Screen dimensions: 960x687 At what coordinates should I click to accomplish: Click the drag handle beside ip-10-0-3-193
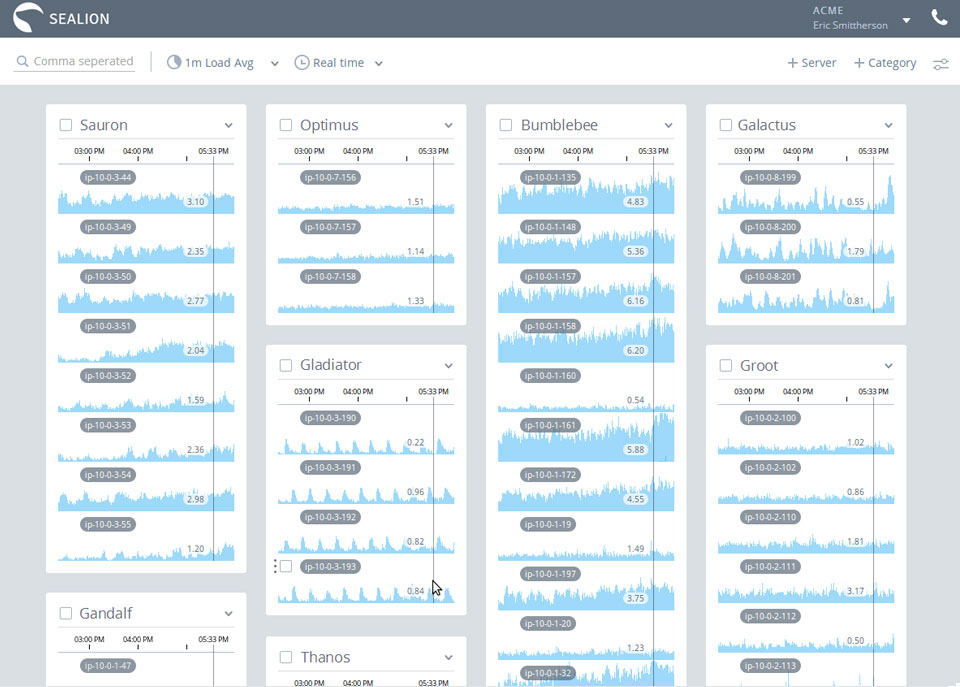click(275, 567)
